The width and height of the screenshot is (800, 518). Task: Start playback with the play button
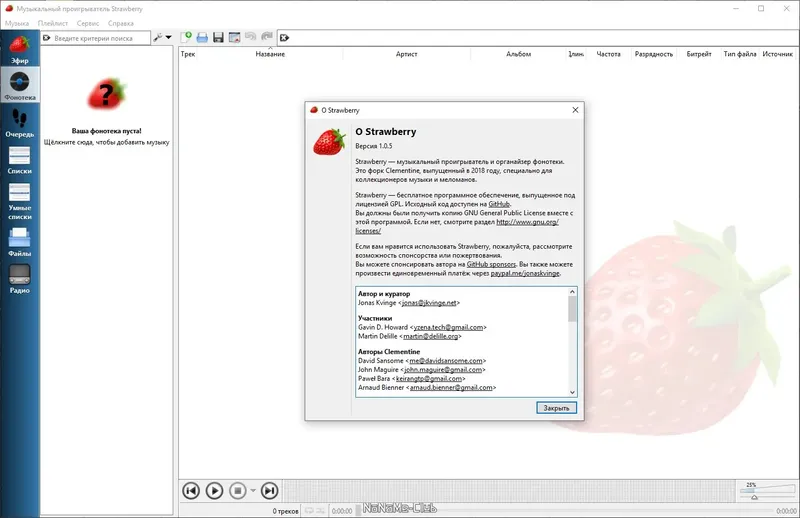[214, 491]
